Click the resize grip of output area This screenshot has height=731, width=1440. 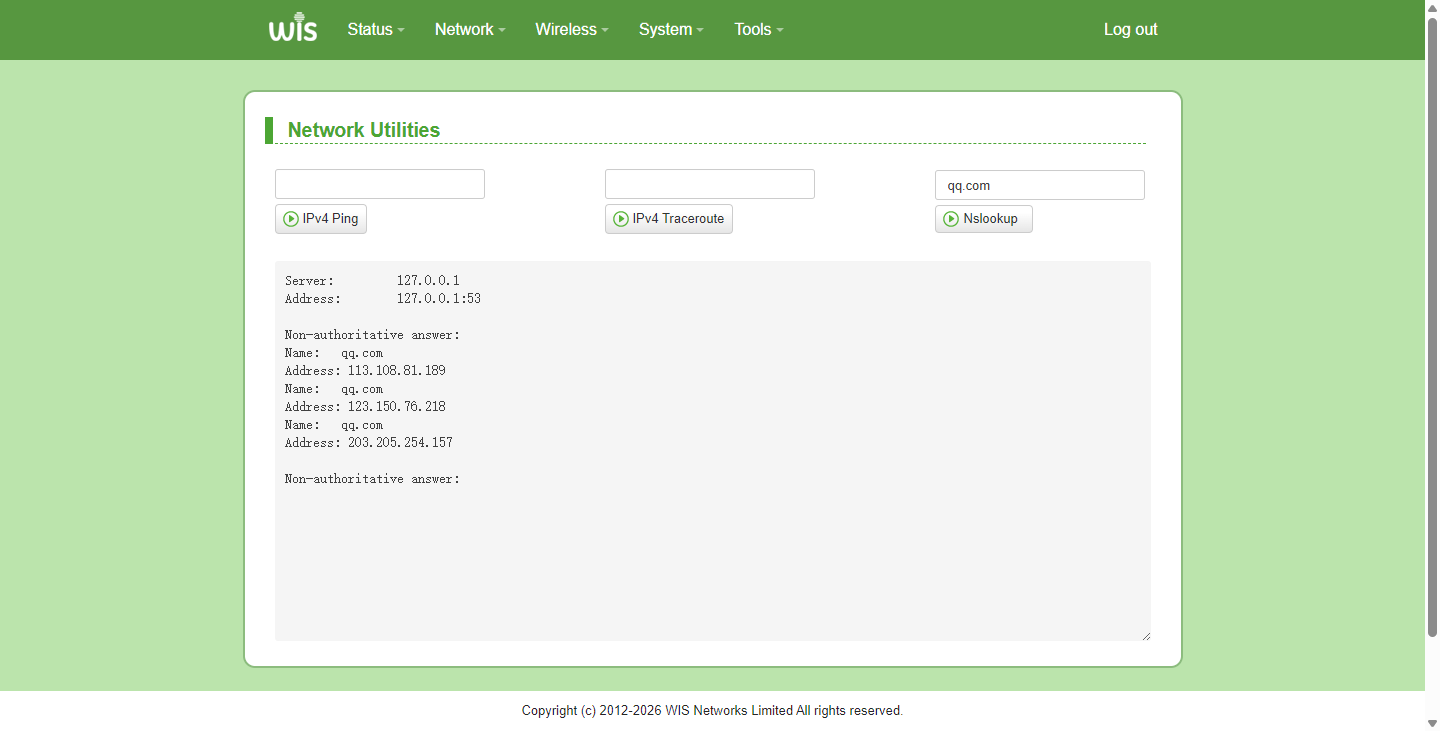[1145, 635]
